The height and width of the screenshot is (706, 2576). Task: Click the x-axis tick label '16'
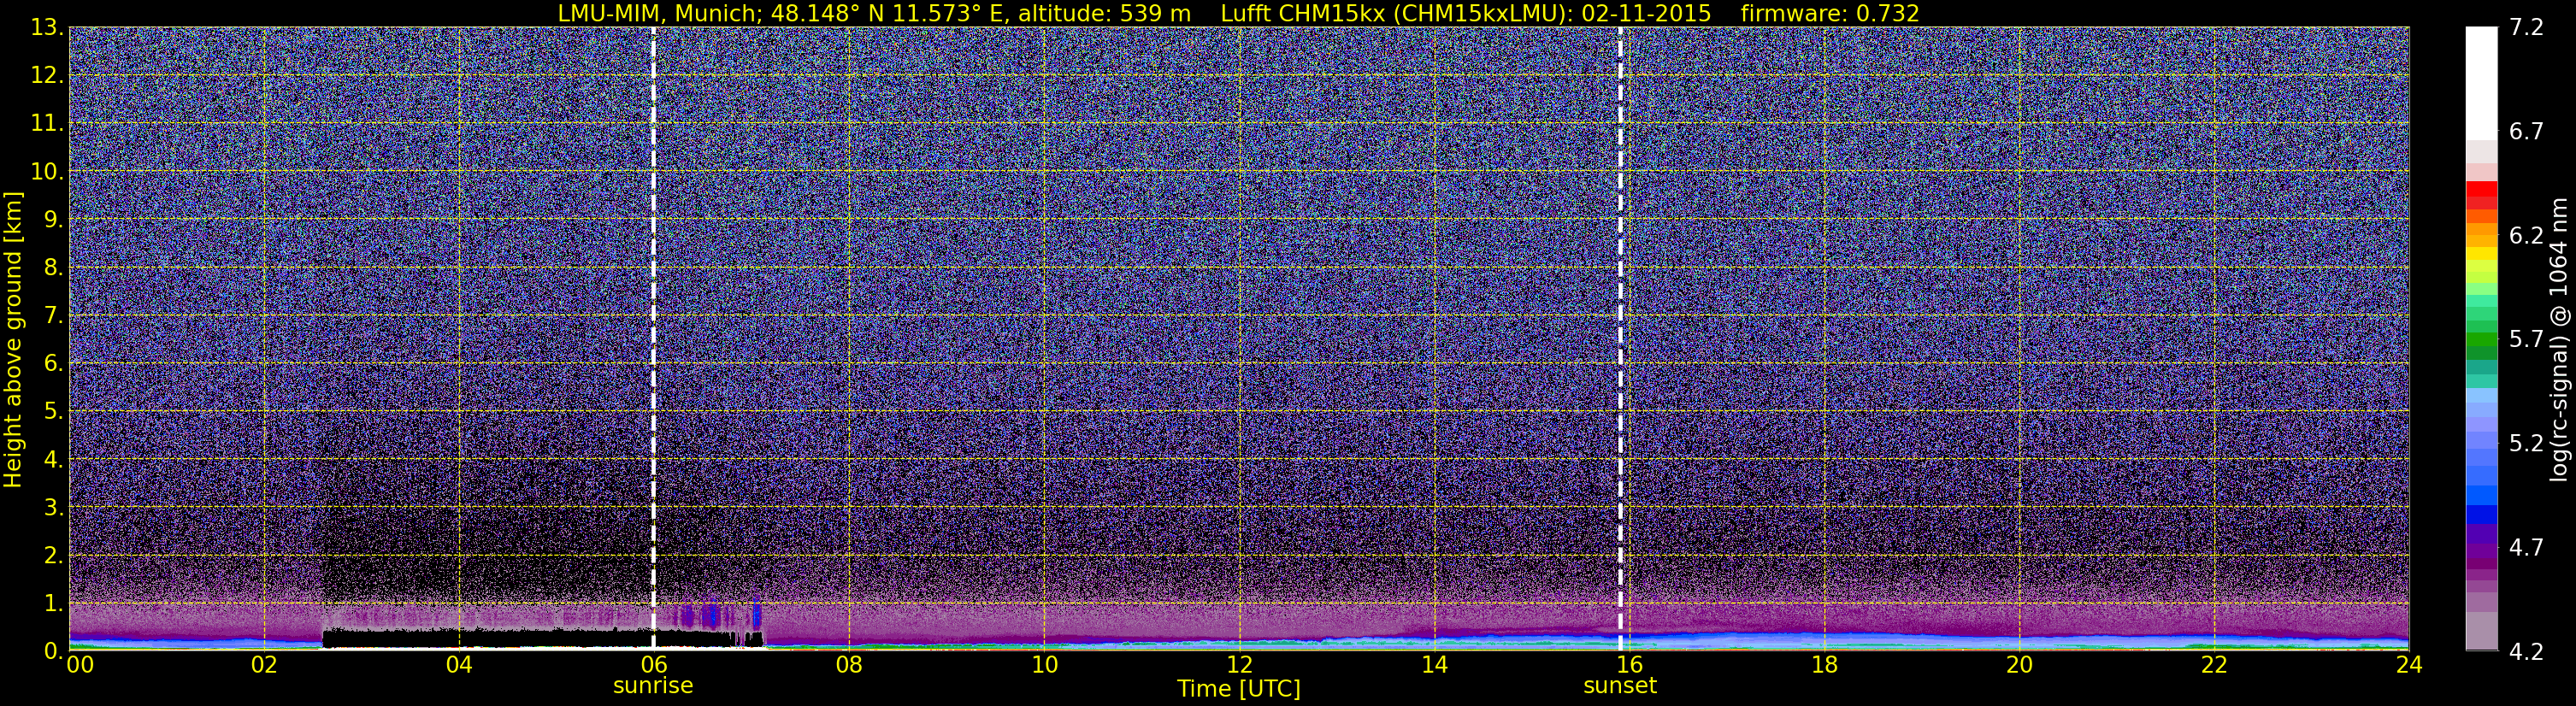1629,664
